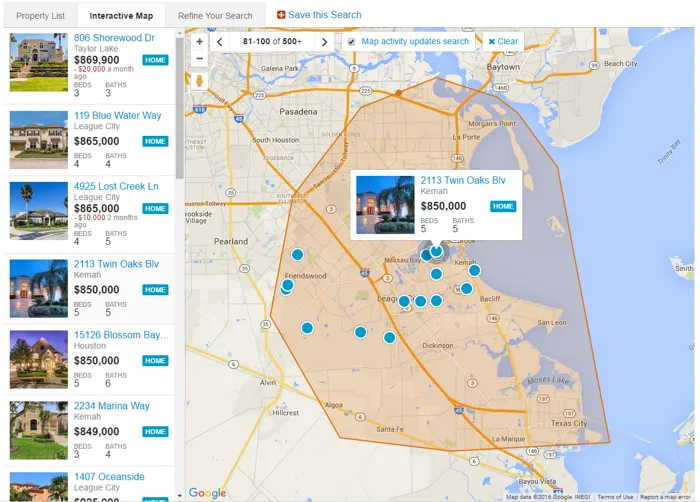Go to next results with the right arrow

pyautogui.click(x=325, y=42)
